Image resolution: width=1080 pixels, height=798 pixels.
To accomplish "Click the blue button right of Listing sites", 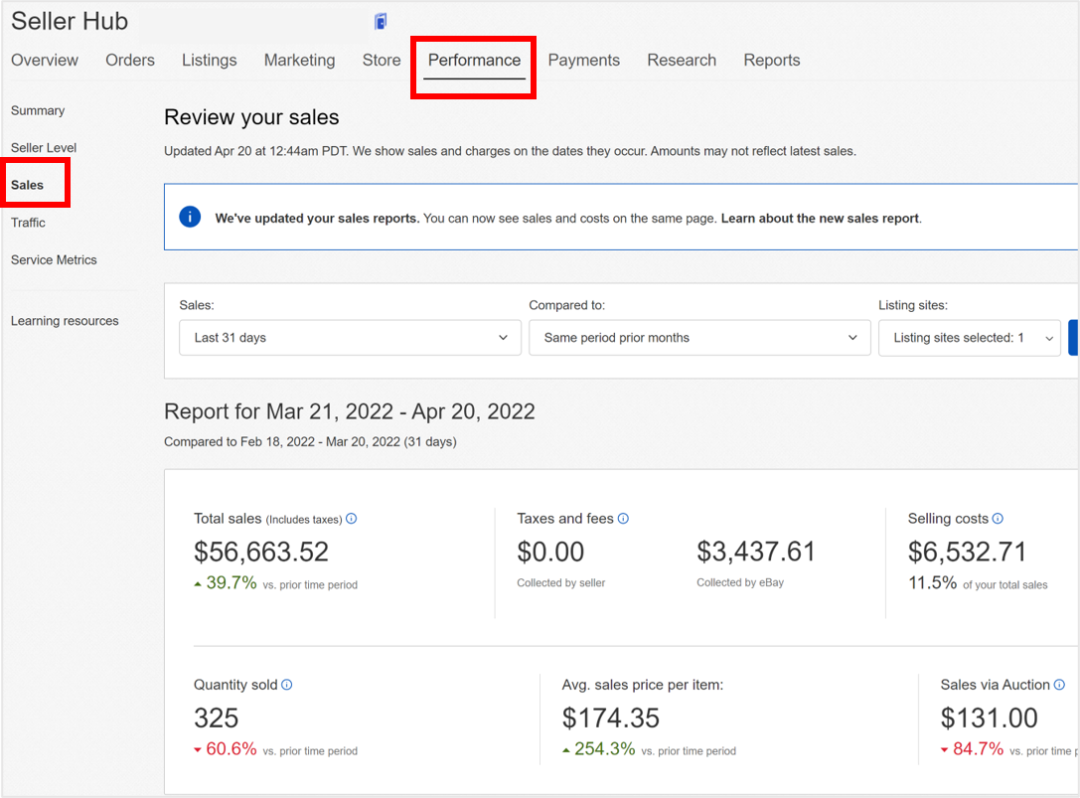I will [x=1074, y=338].
